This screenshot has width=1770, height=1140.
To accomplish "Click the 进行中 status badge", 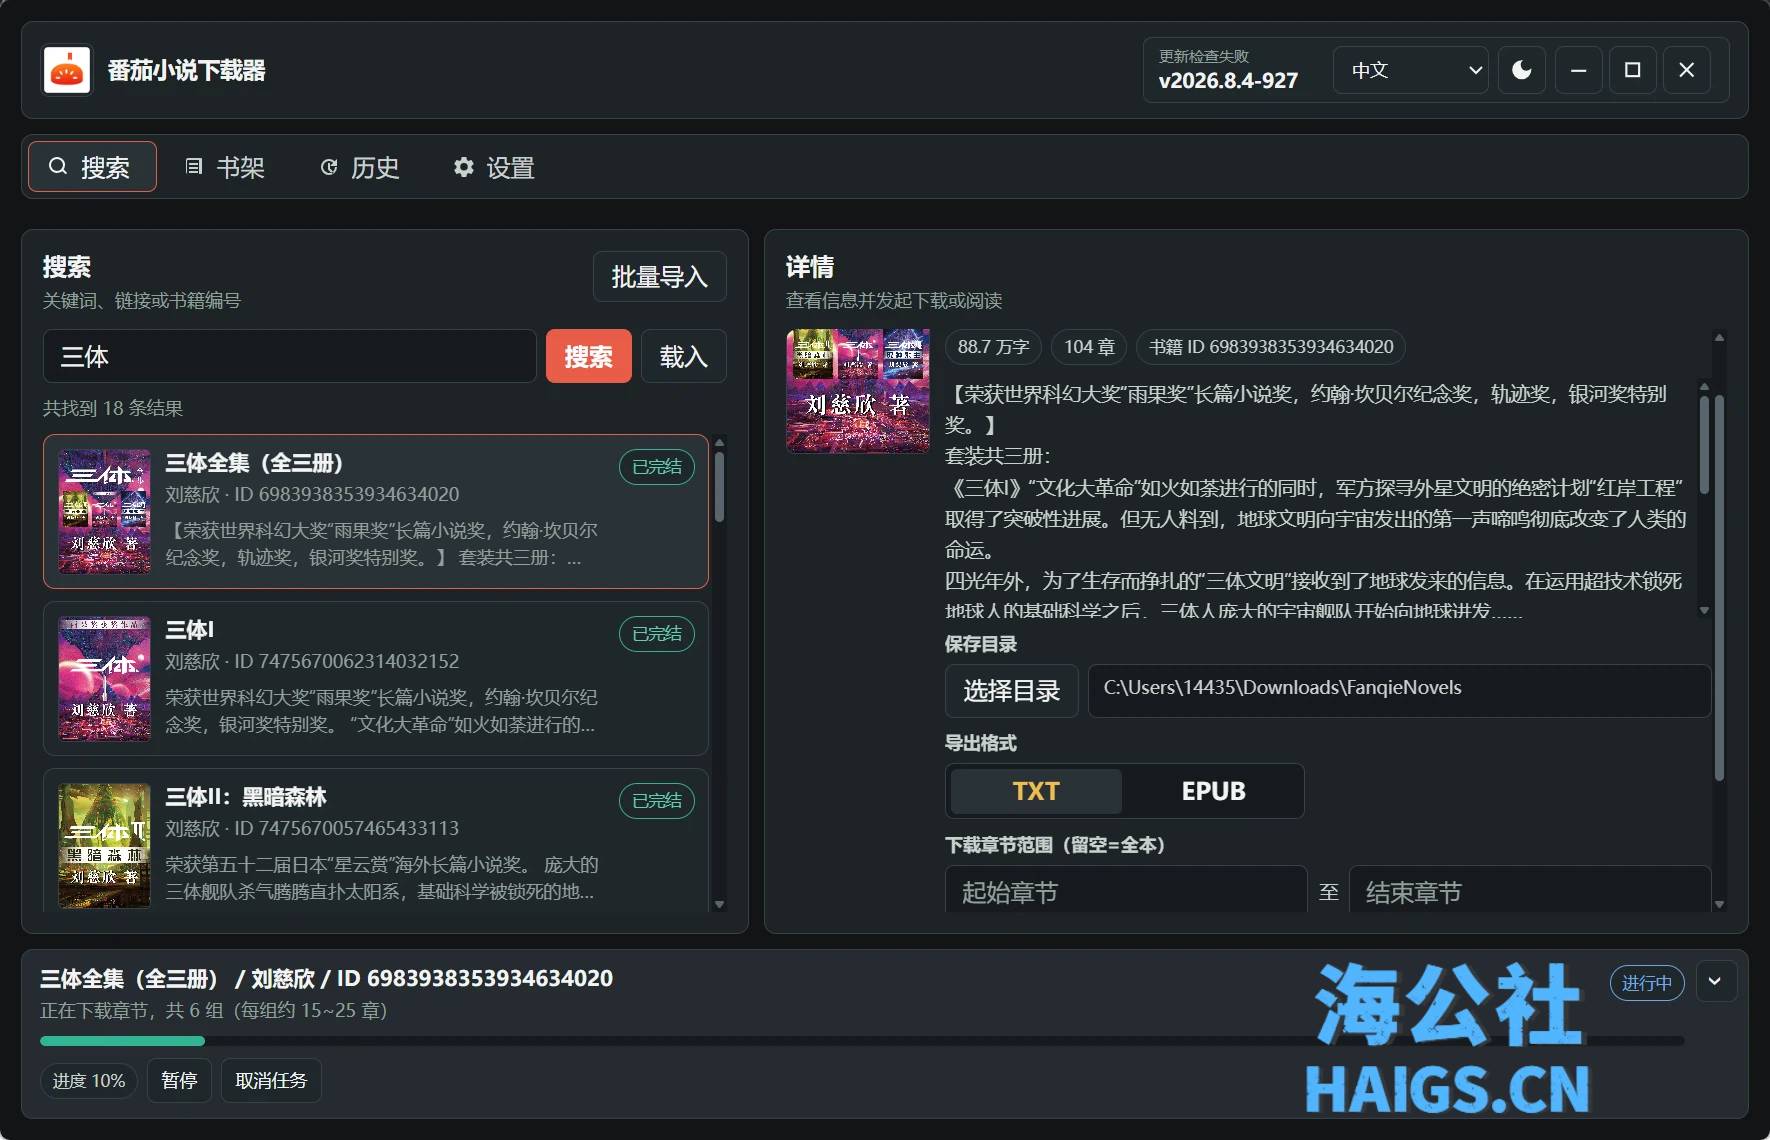I will [1647, 983].
